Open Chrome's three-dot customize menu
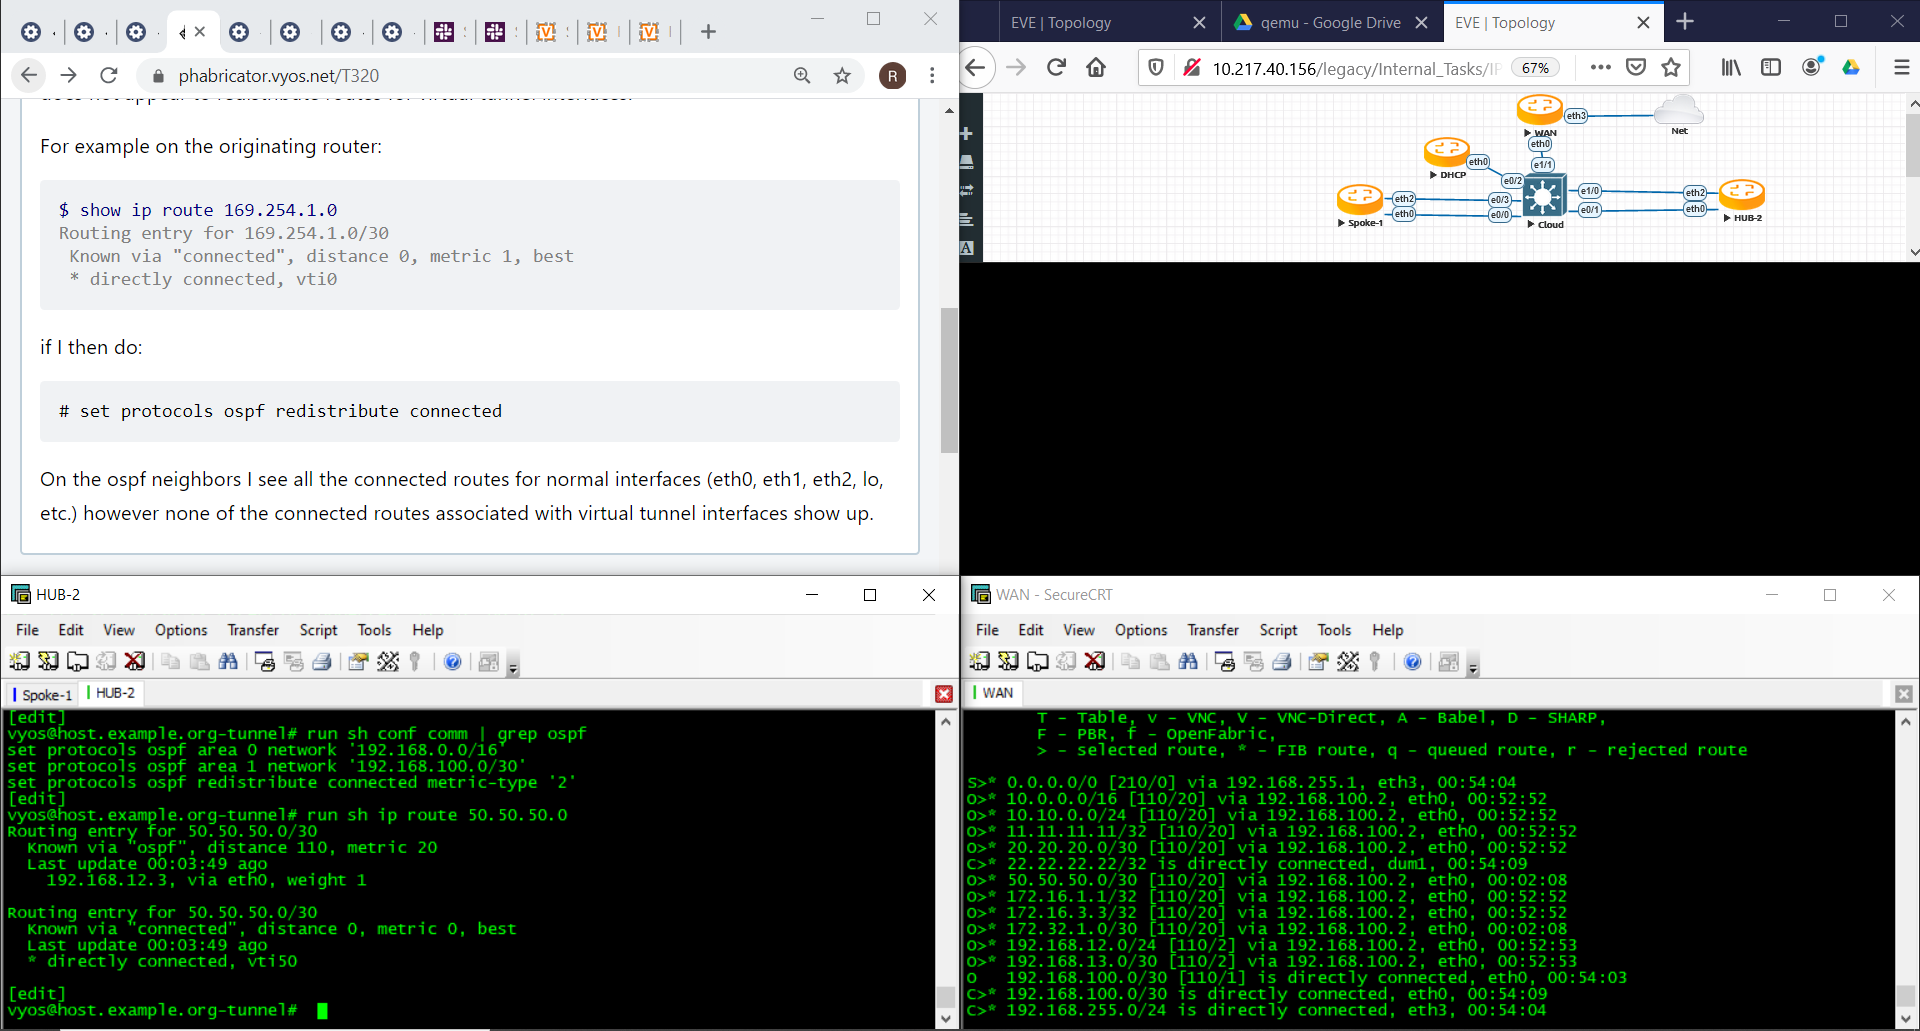The width and height of the screenshot is (1920, 1031). click(932, 76)
